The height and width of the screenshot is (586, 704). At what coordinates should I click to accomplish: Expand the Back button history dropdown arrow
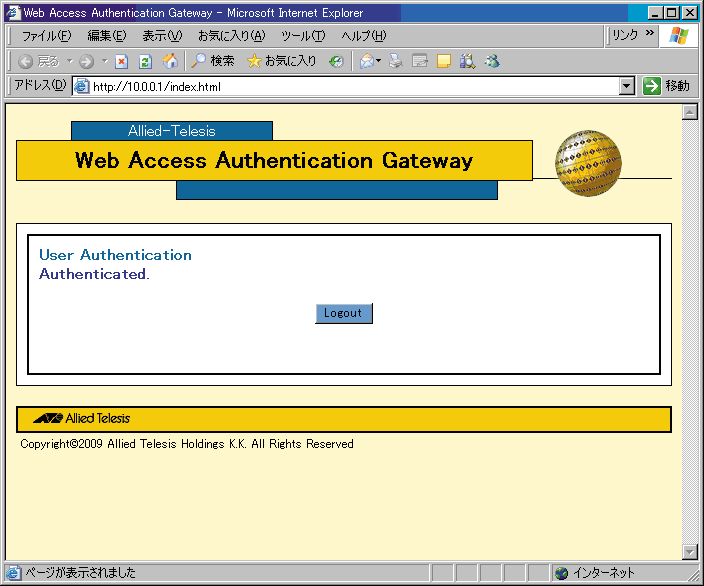click(x=69, y=61)
